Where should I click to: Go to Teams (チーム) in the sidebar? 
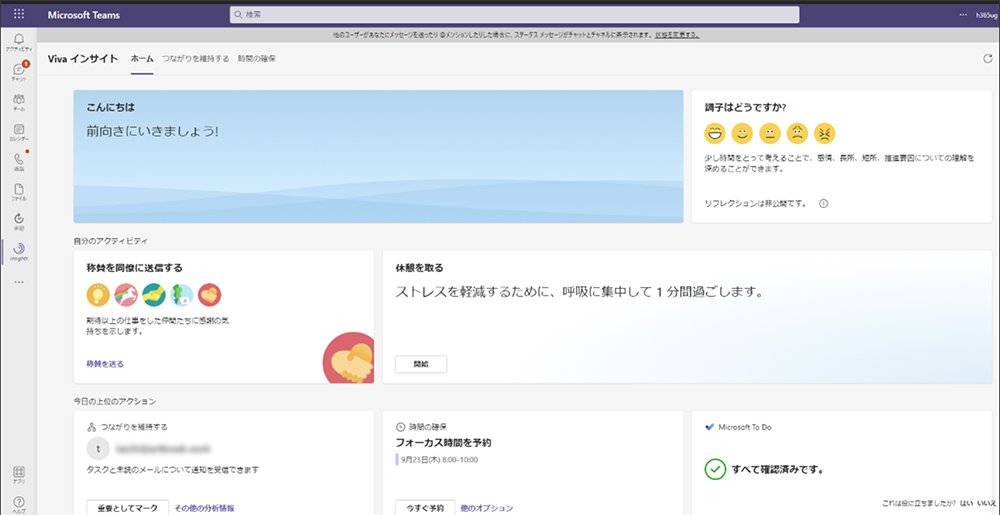[18, 102]
